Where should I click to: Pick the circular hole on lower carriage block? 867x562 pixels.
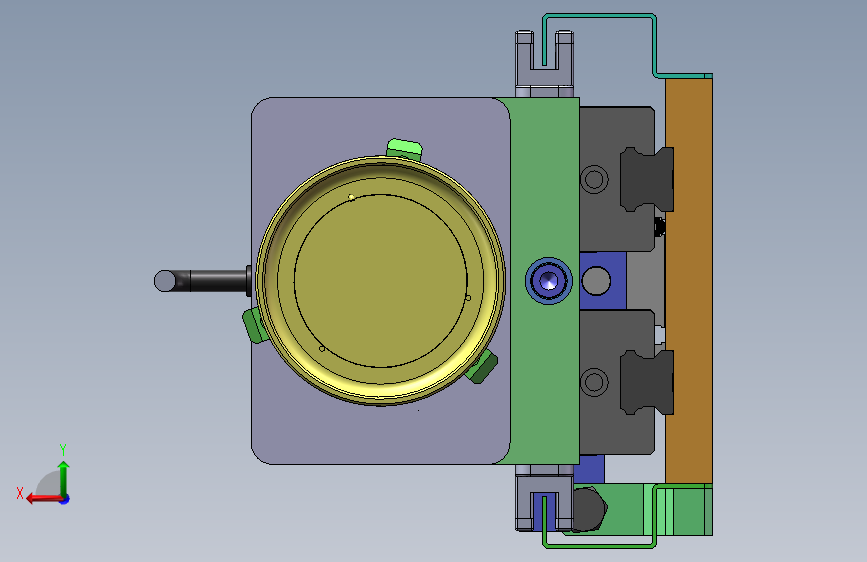[594, 382]
